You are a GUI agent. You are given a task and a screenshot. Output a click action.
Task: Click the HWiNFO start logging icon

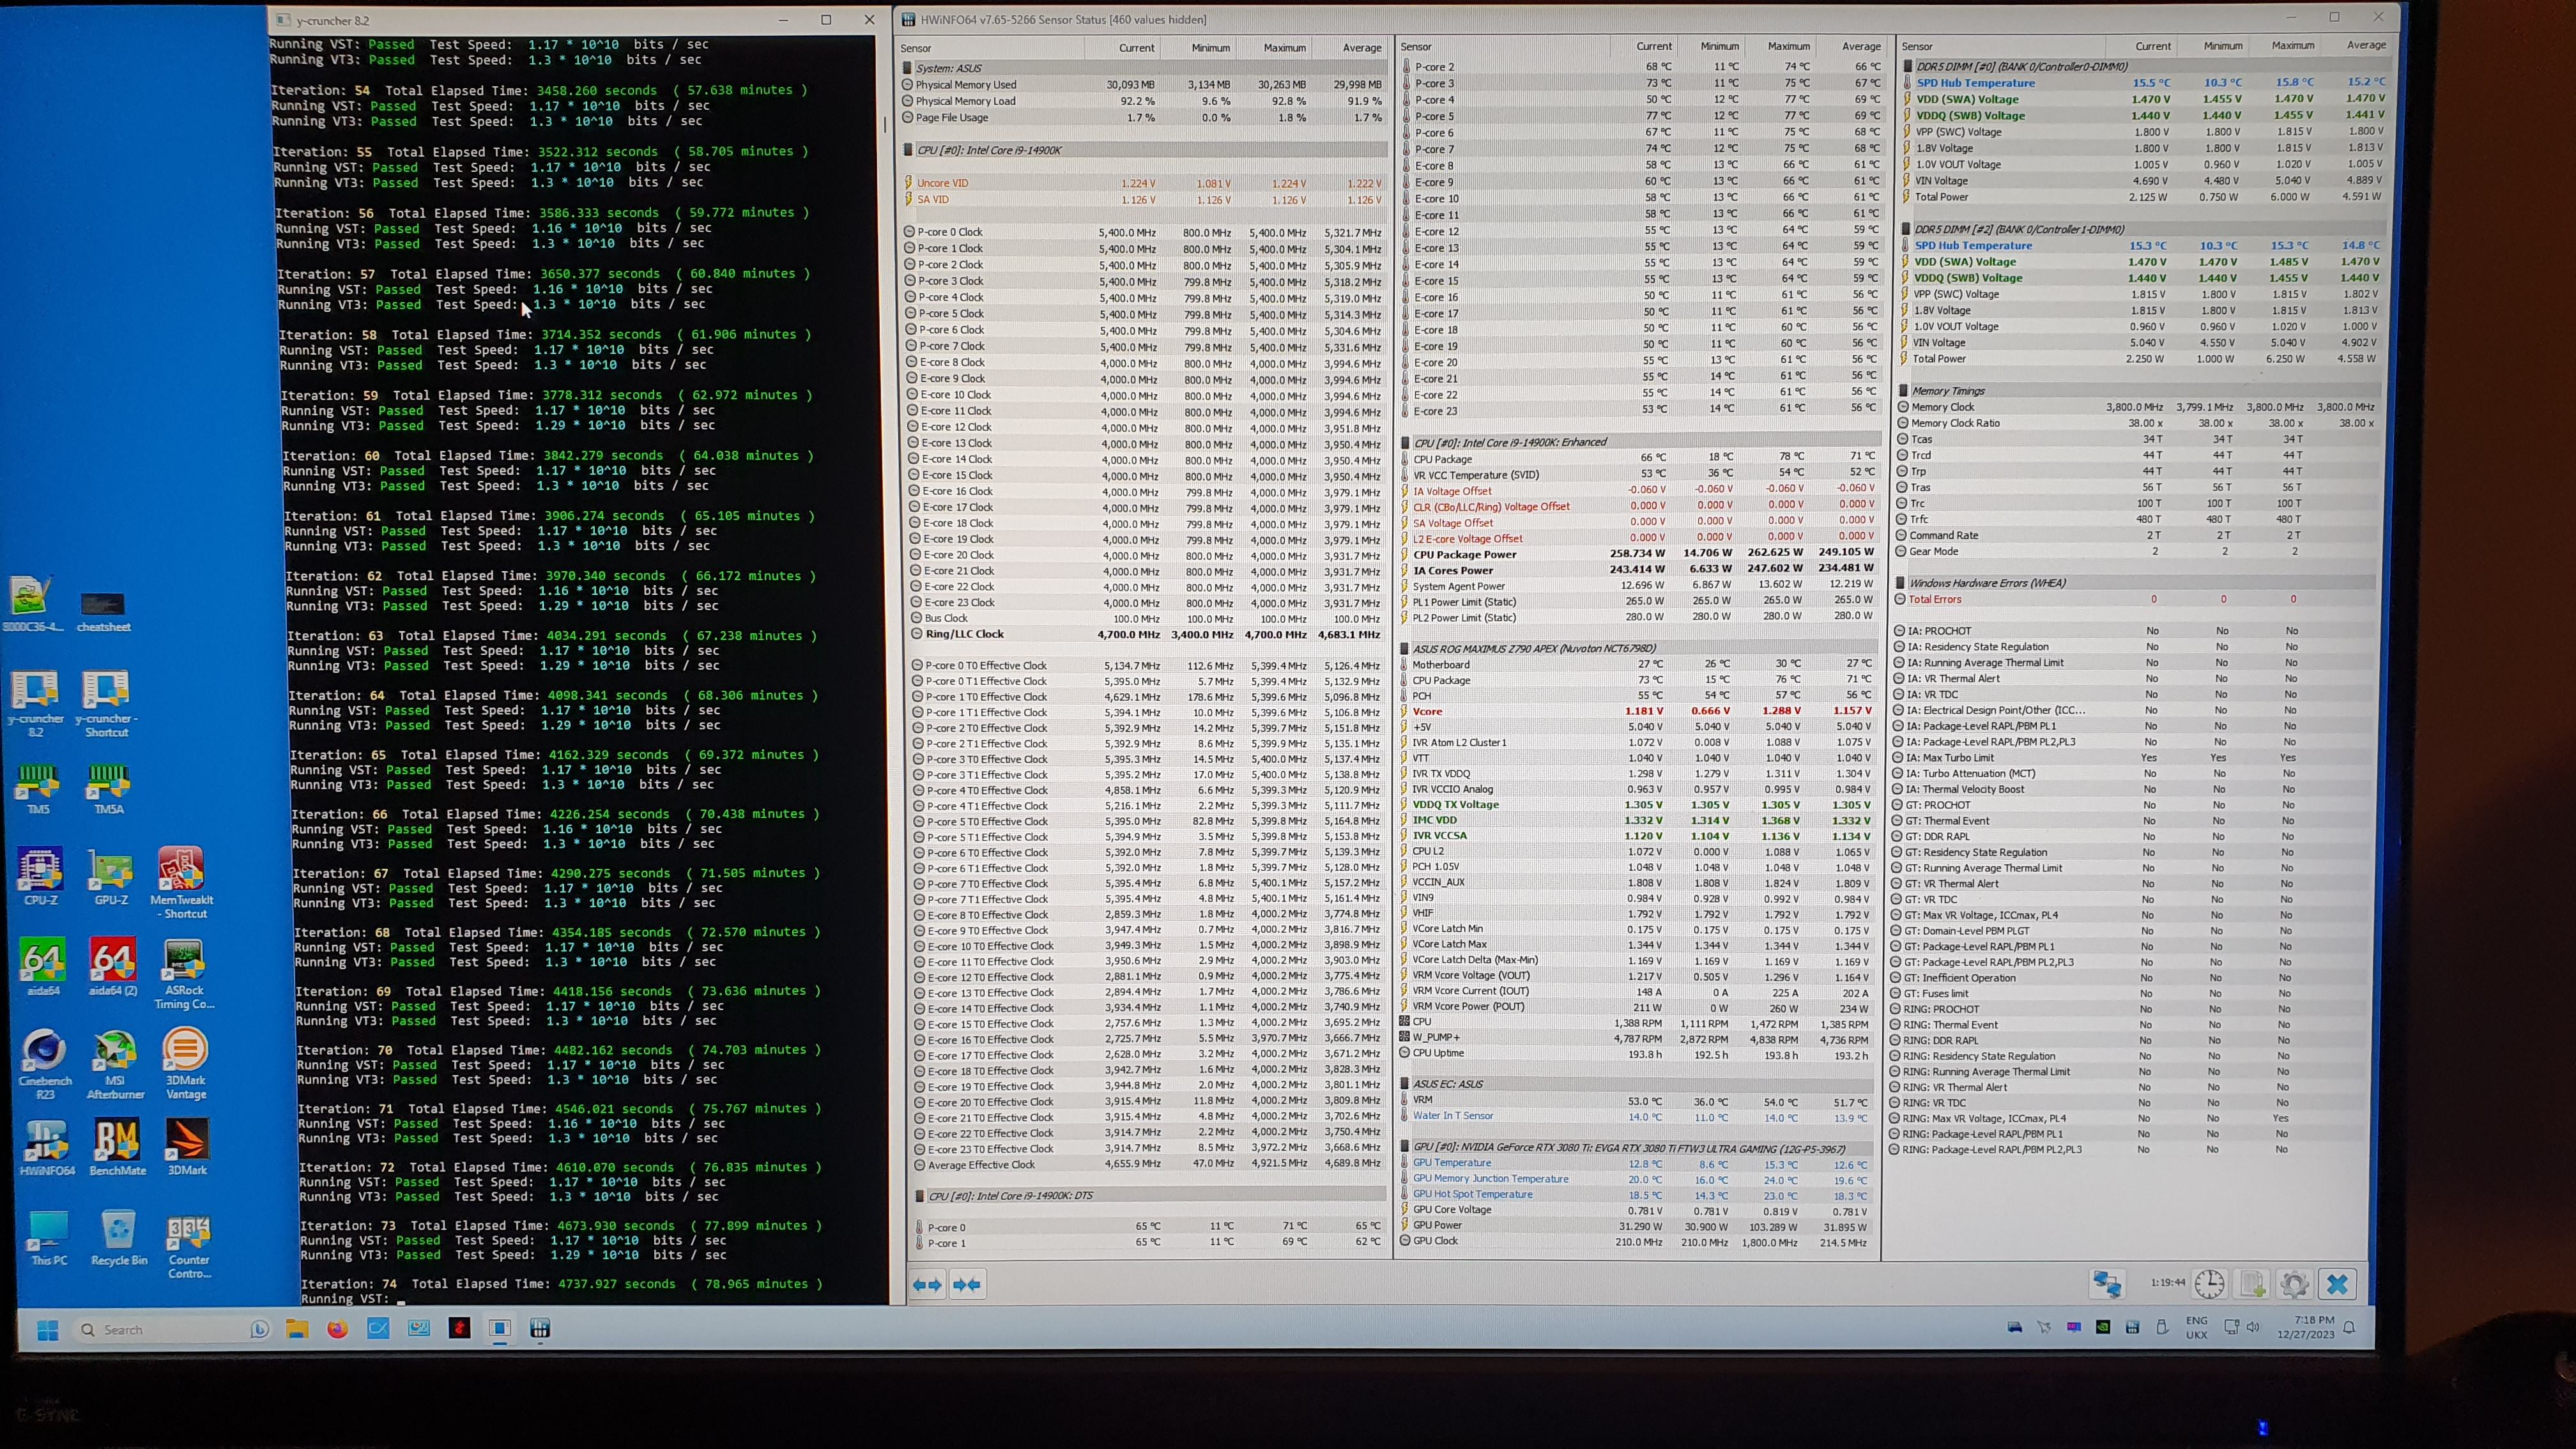(2252, 1284)
